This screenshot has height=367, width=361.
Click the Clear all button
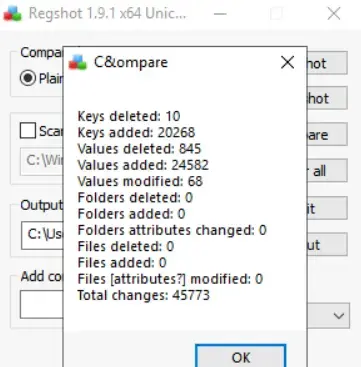(327, 171)
